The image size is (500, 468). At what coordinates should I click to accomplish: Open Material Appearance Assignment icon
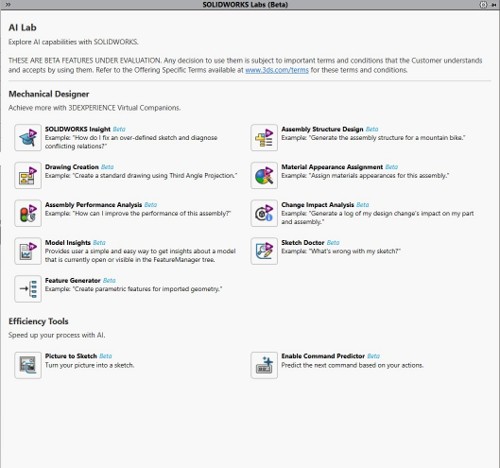click(x=264, y=175)
